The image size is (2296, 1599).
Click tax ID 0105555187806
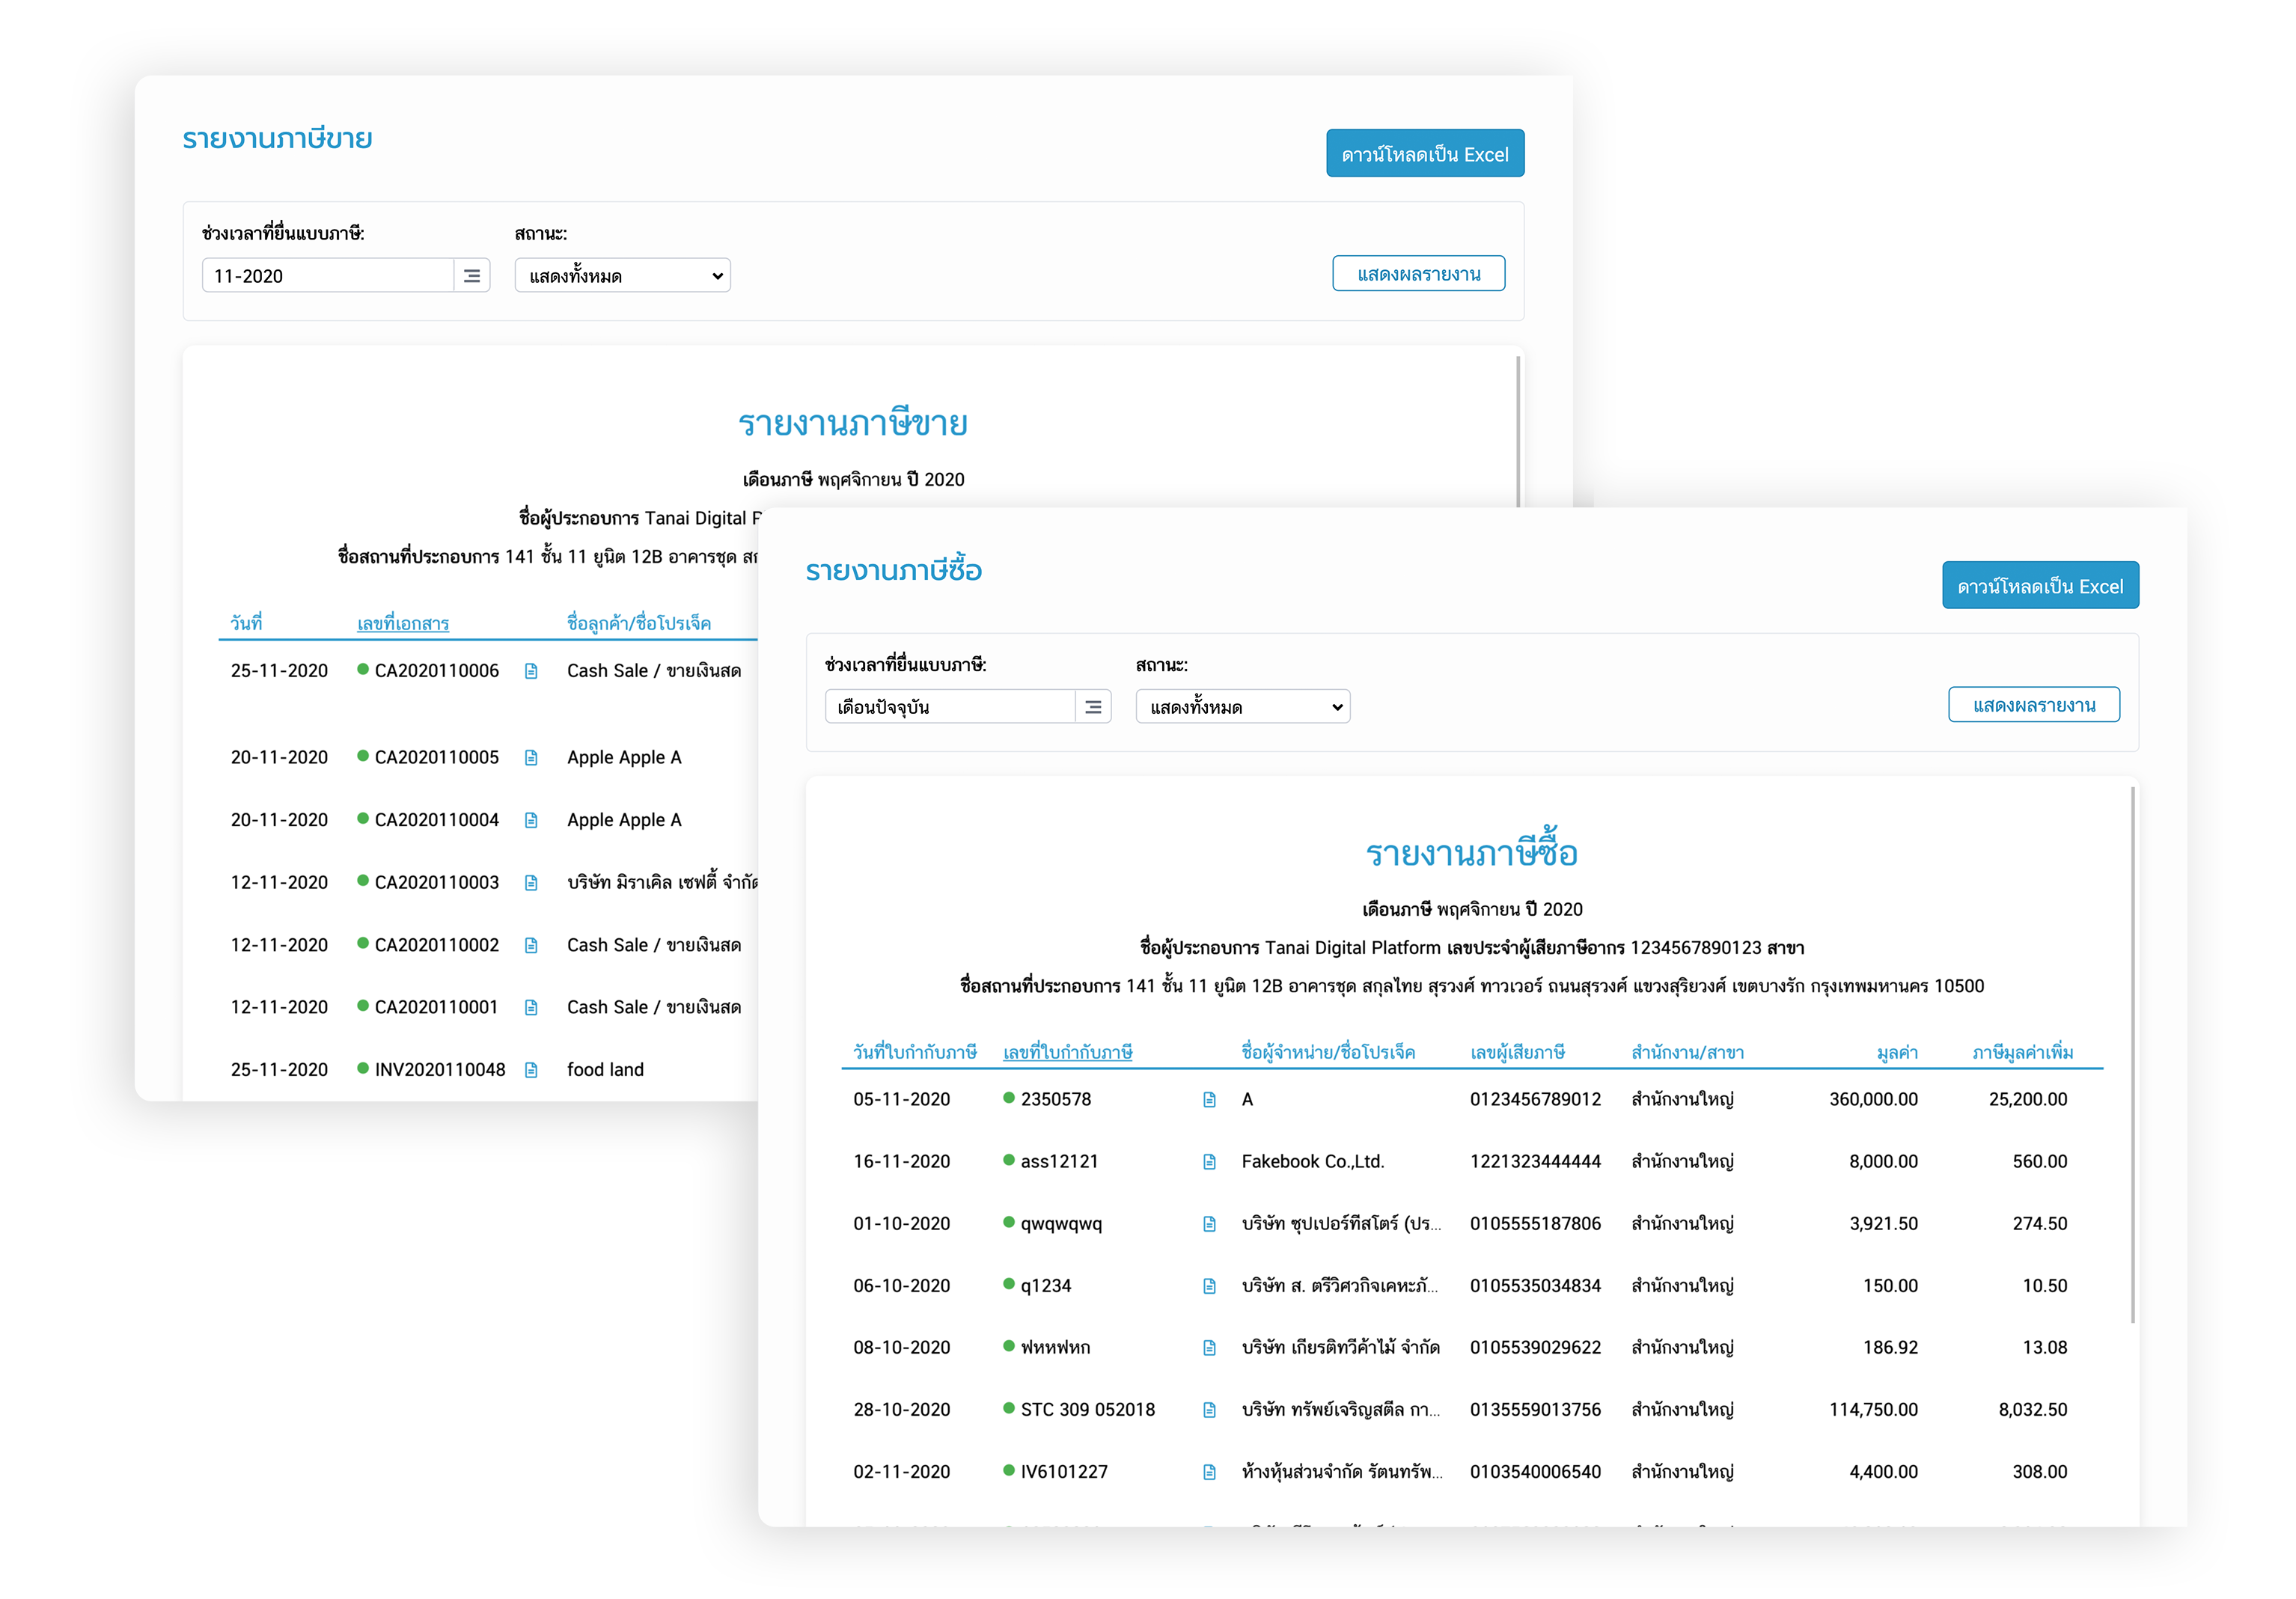coord(1535,1224)
